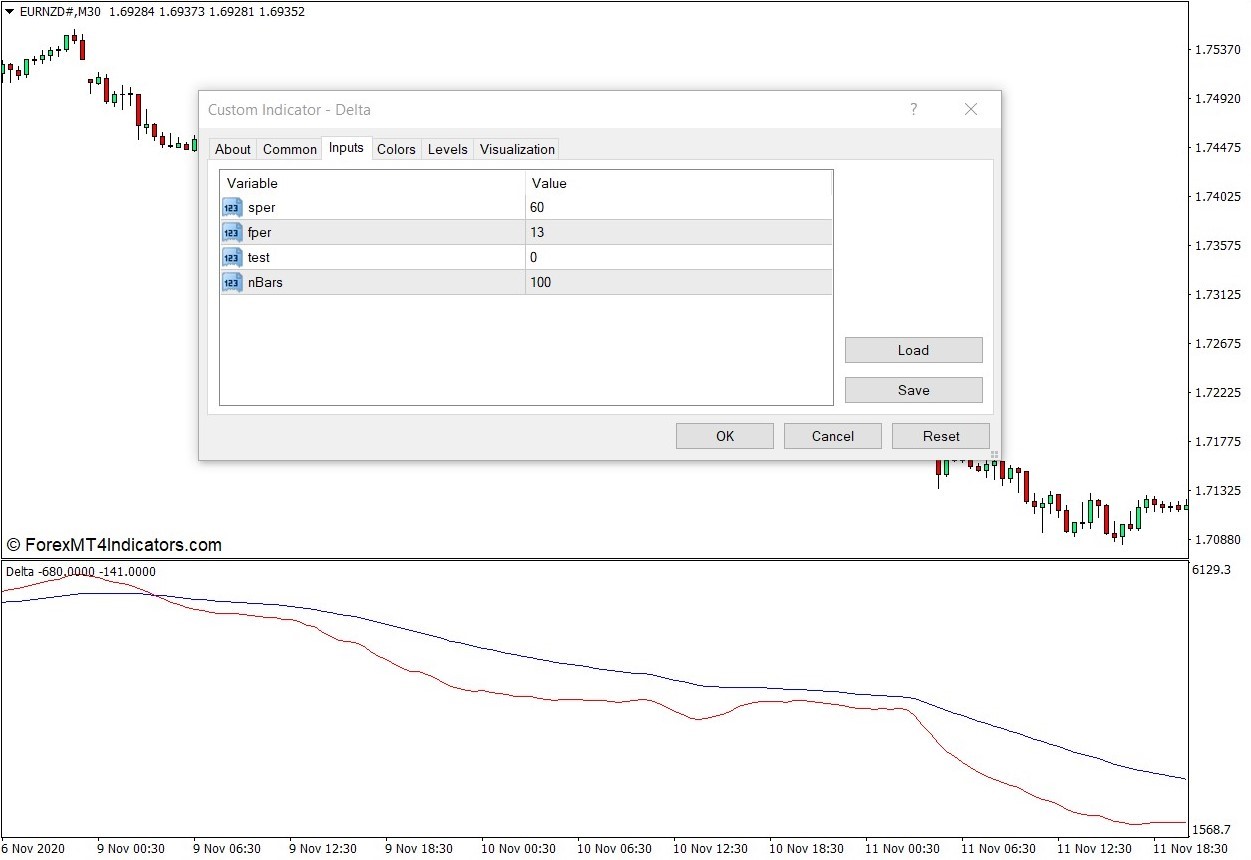The height and width of the screenshot is (860, 1251).
Task: Click the fper variable name
Action: tap(260, 233)
